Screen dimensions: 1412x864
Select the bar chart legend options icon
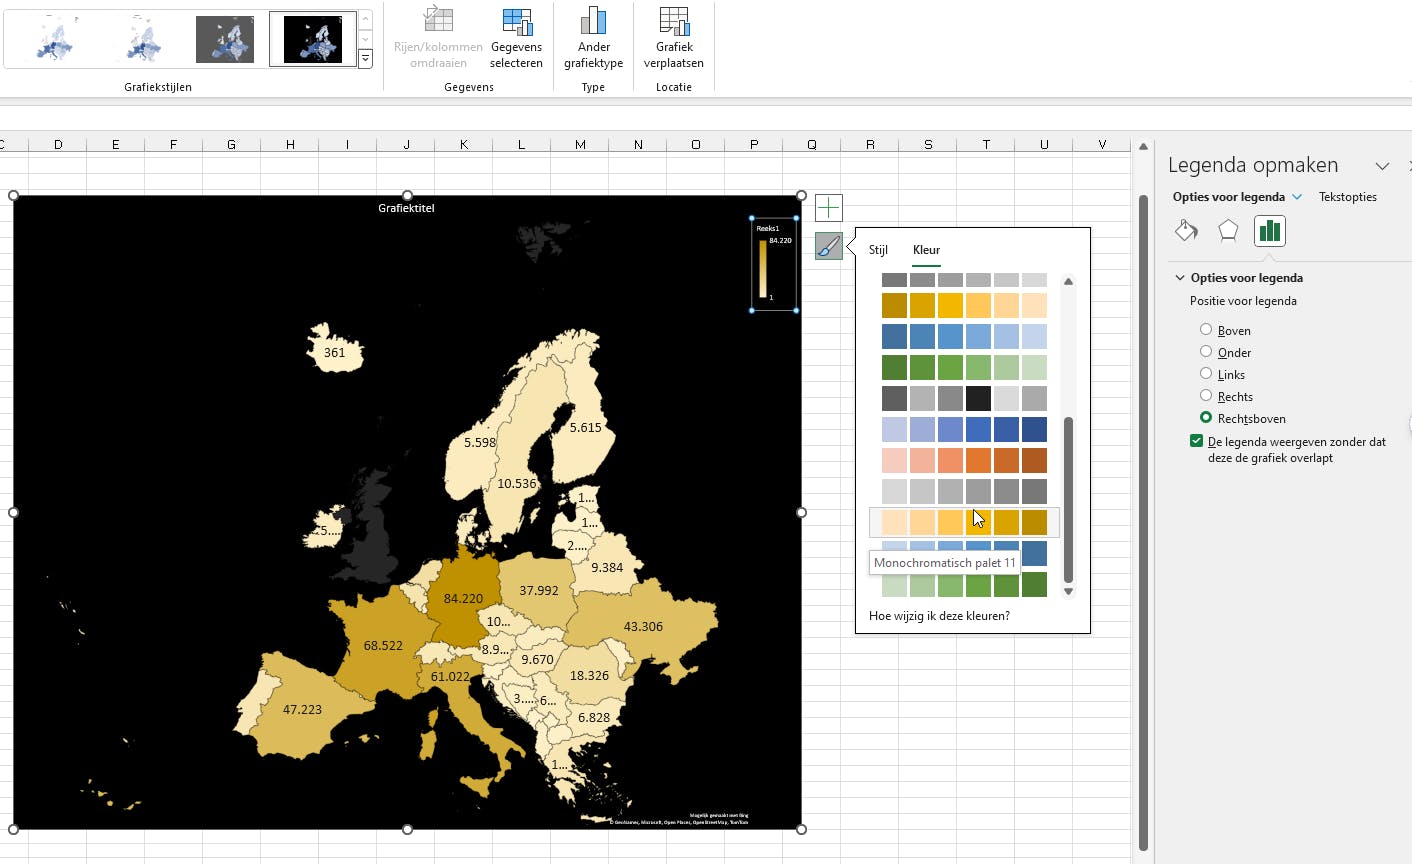[1269, 231]
